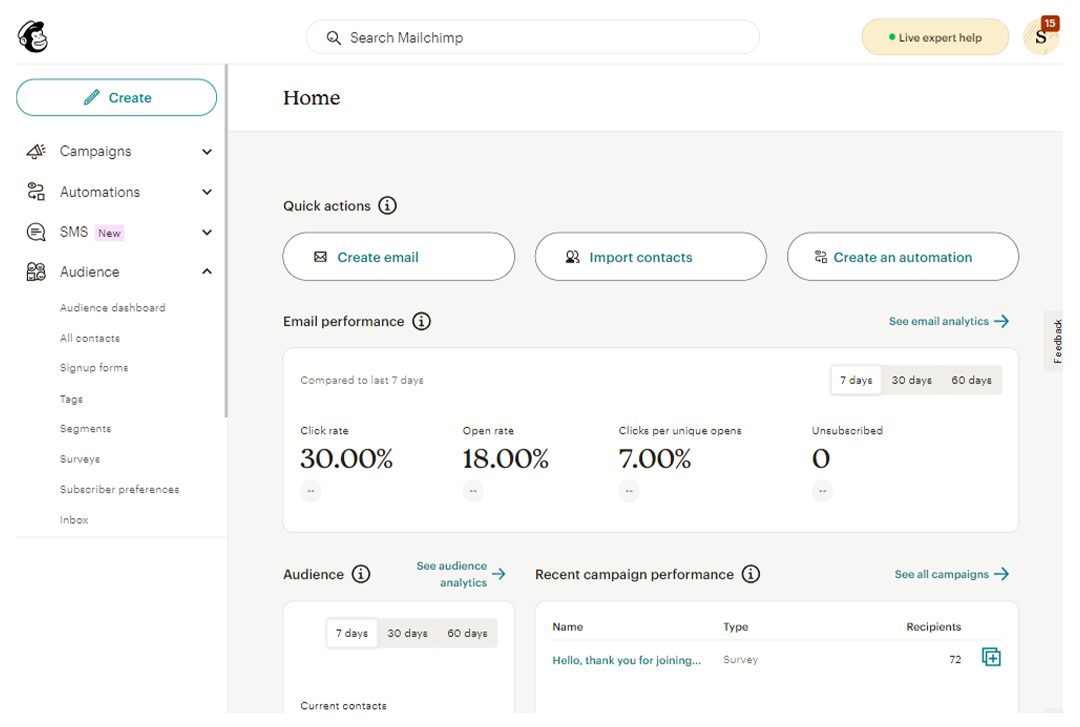Viewport: 1080px width, 727px height.
Task: Open 'Hello, thank you for joining...' campaign
Action: click(x=626, y=660)
